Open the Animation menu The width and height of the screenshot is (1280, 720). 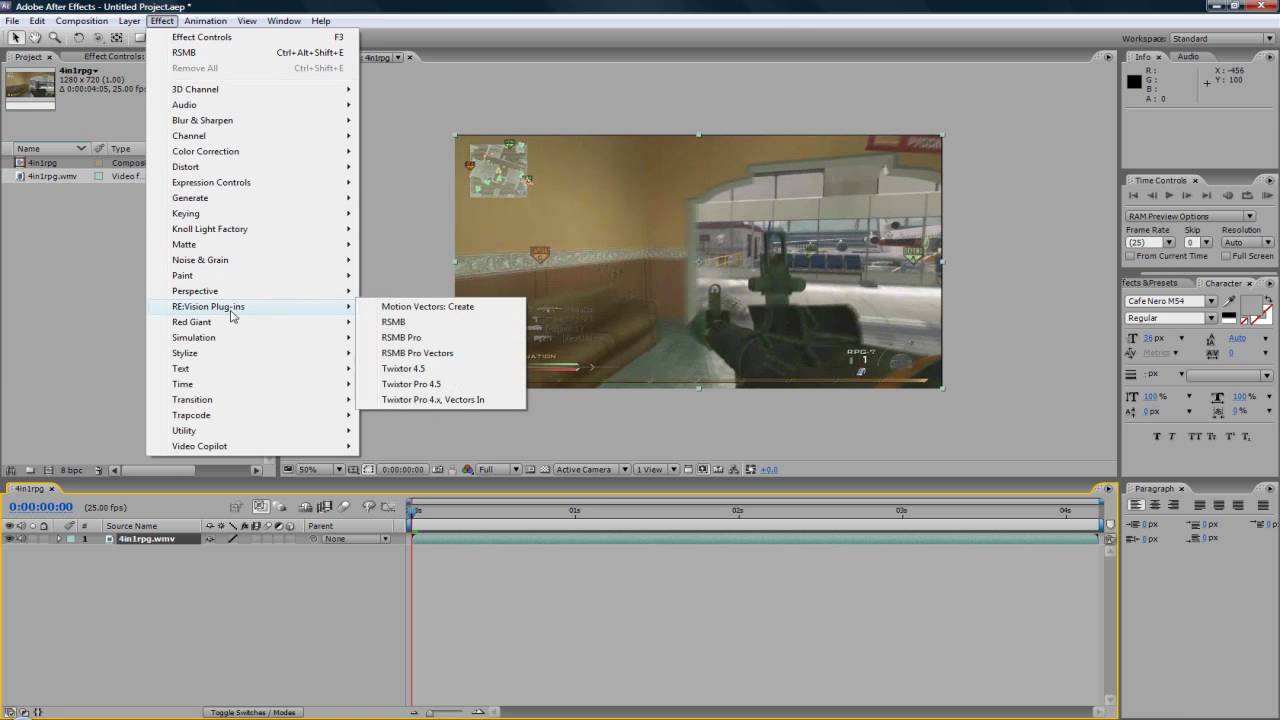pyautogui.click(x=205, y=21)
